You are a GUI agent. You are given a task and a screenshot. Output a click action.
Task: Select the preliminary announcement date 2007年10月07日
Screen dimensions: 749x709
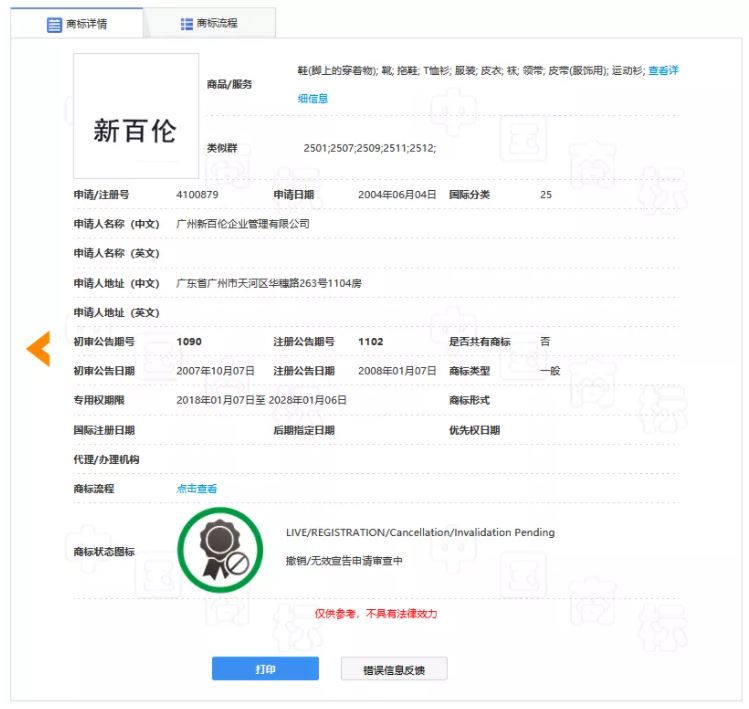tap(215, 371)
